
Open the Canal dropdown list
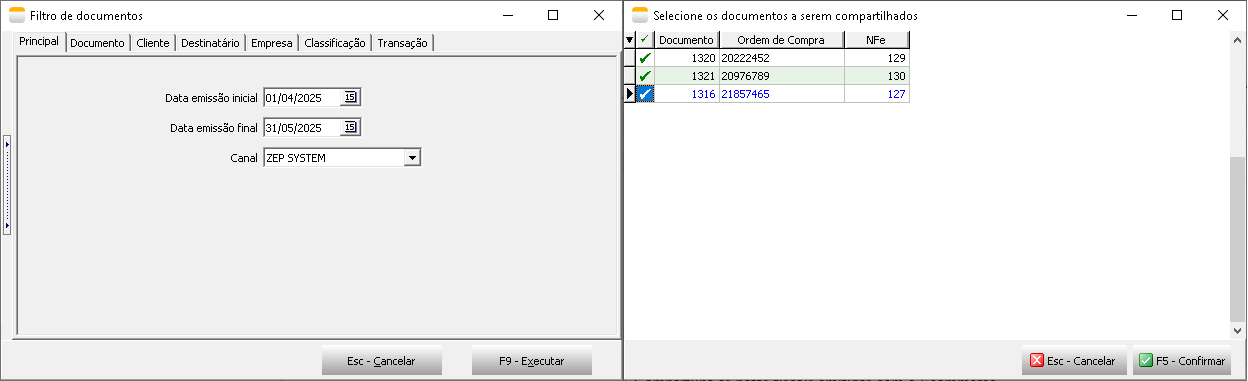pos(411,157)
